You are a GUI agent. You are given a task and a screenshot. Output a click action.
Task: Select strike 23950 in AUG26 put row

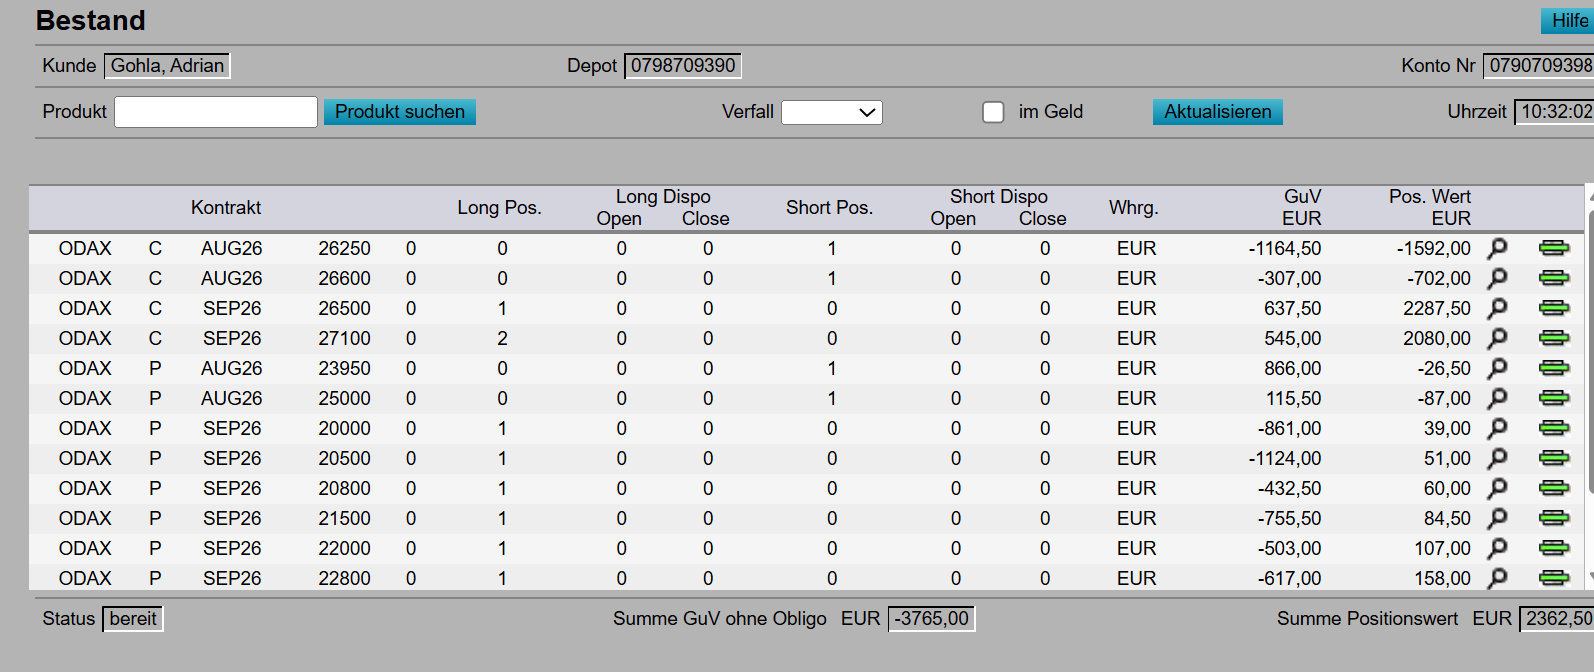pyautogui.click(x=344, y=368)
